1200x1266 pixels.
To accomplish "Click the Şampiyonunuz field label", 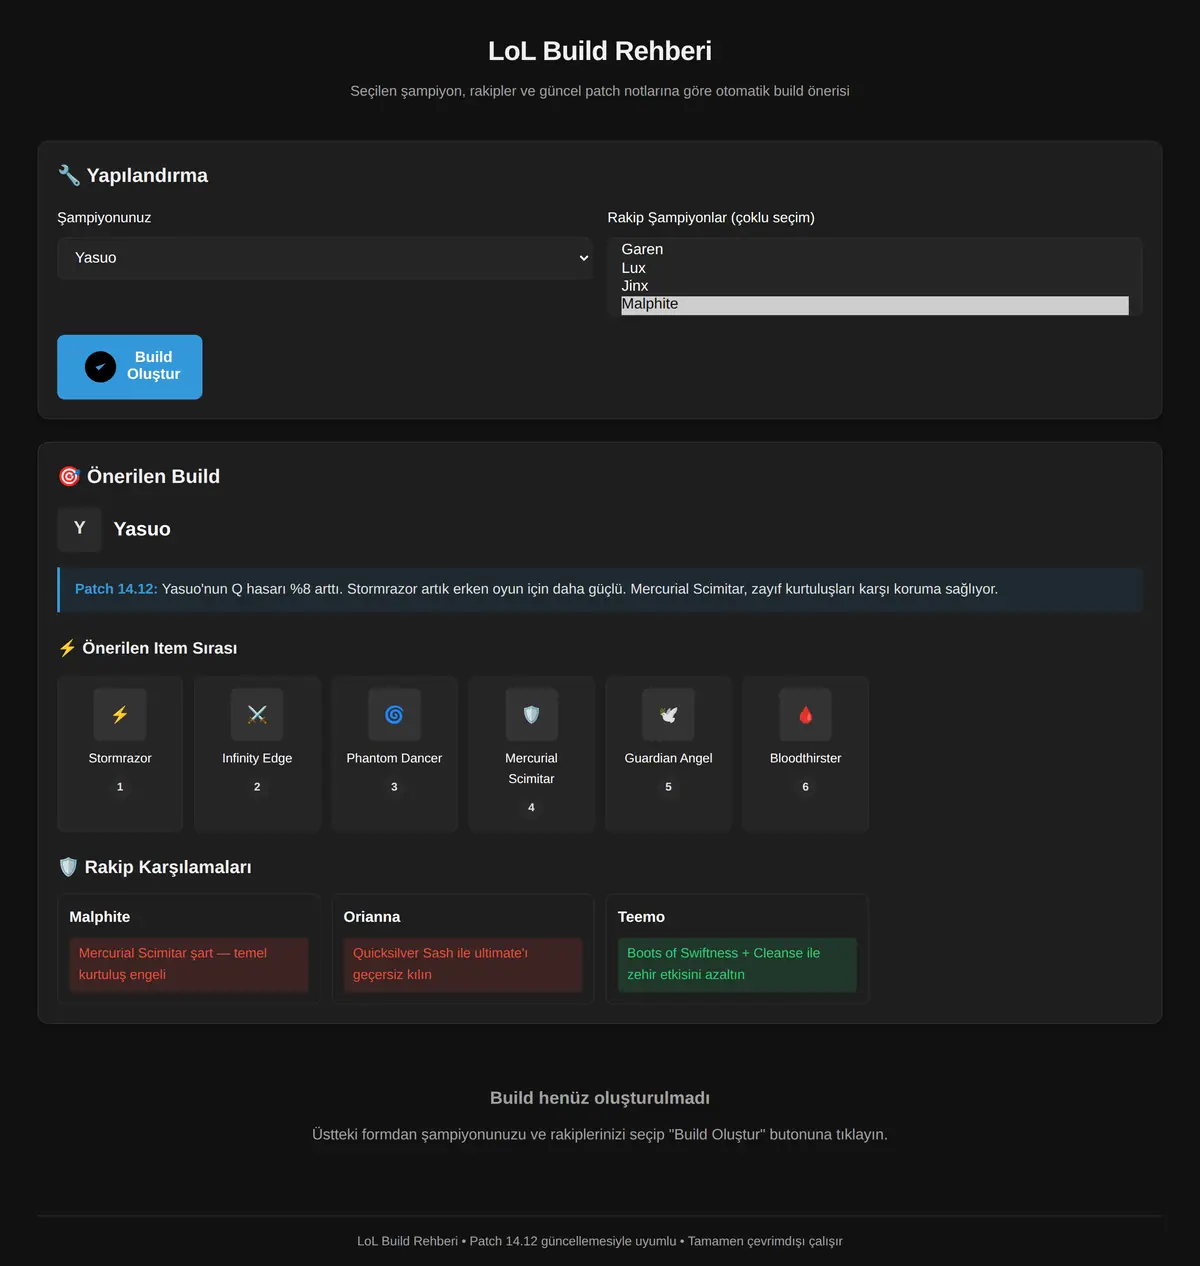I will click(104, 217).
